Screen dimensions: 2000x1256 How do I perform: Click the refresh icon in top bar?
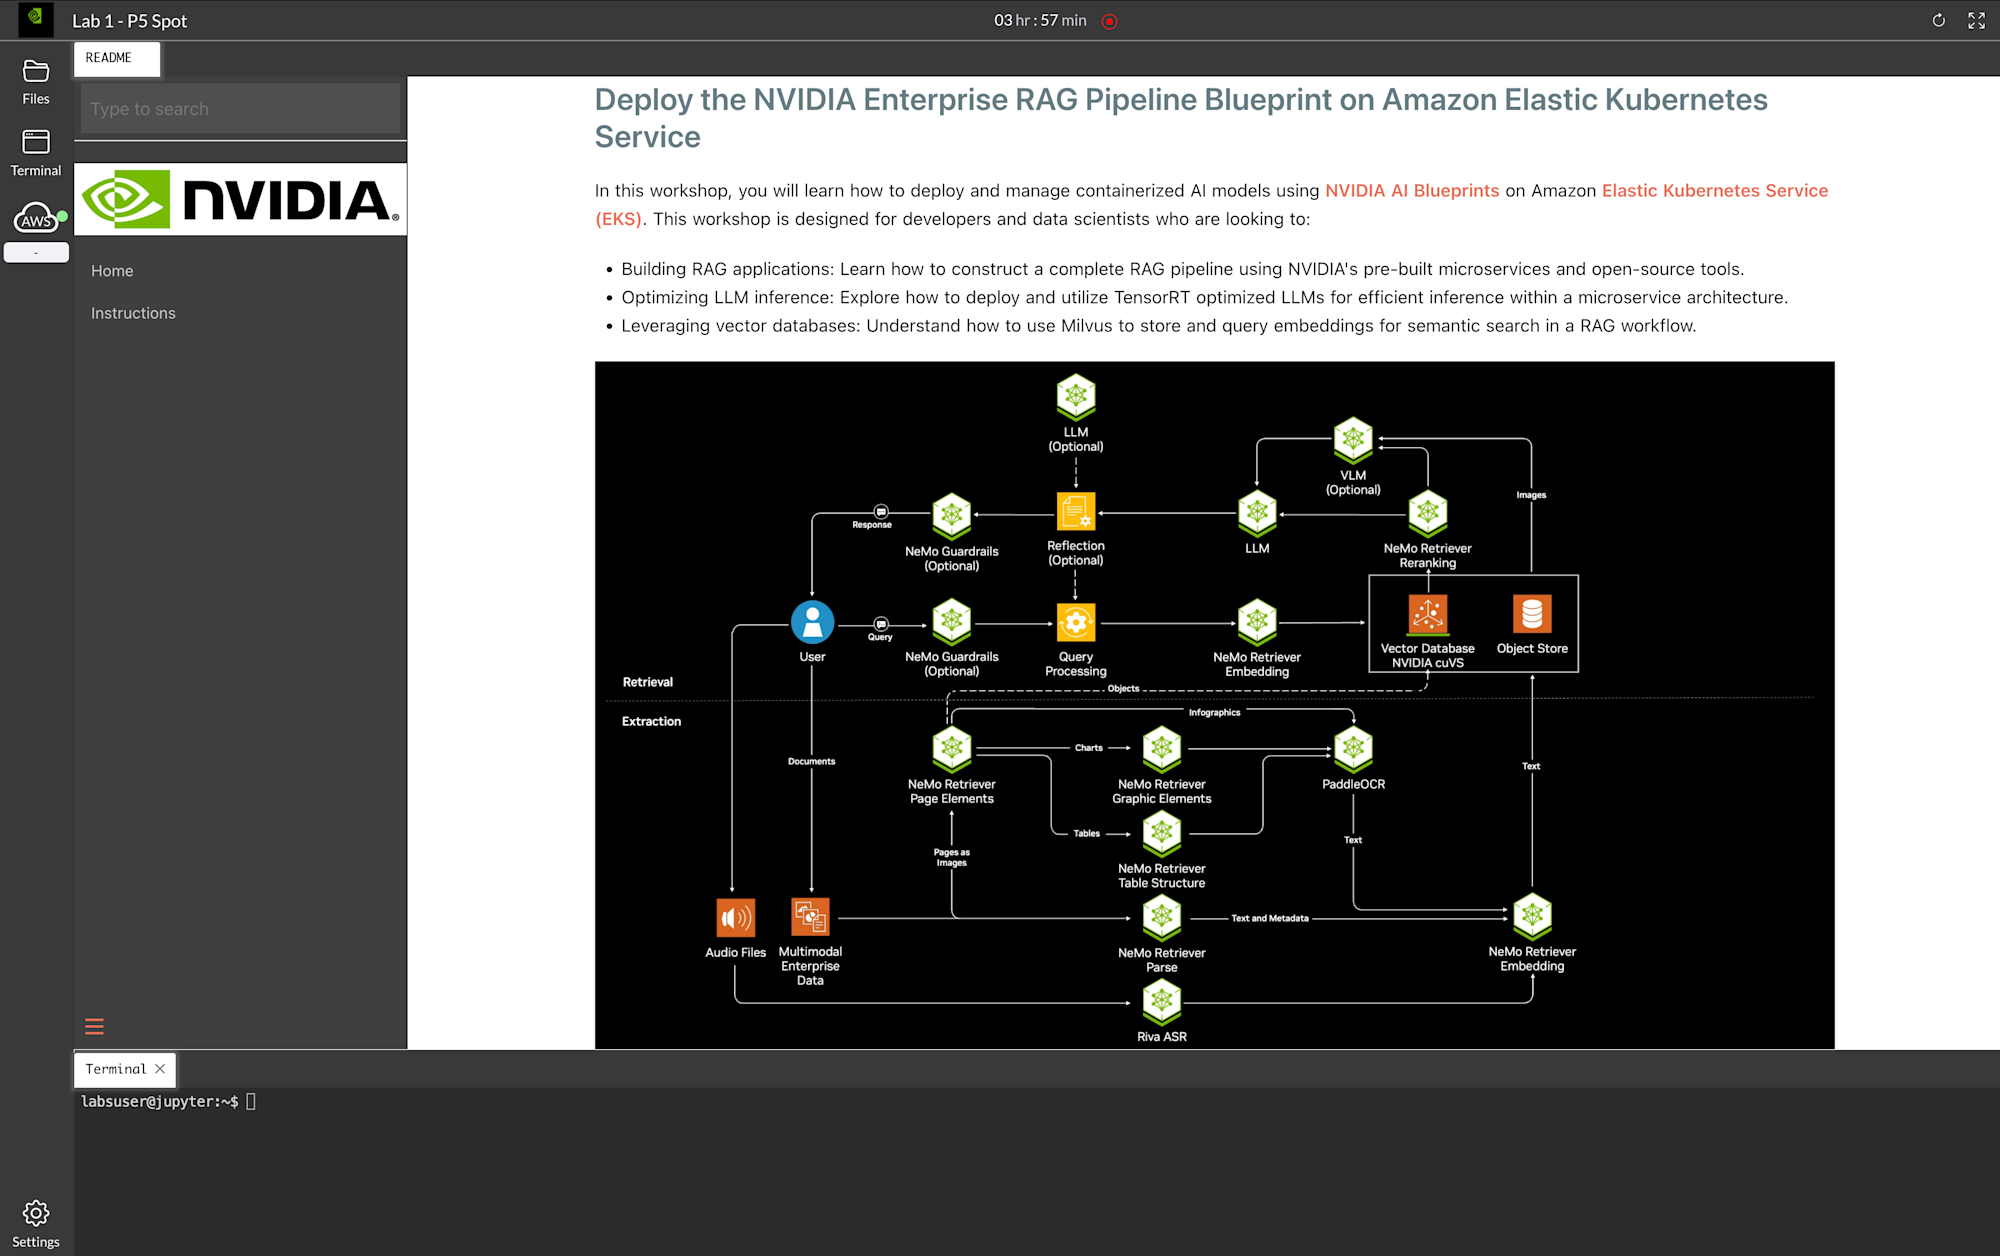click(1938, 20)
